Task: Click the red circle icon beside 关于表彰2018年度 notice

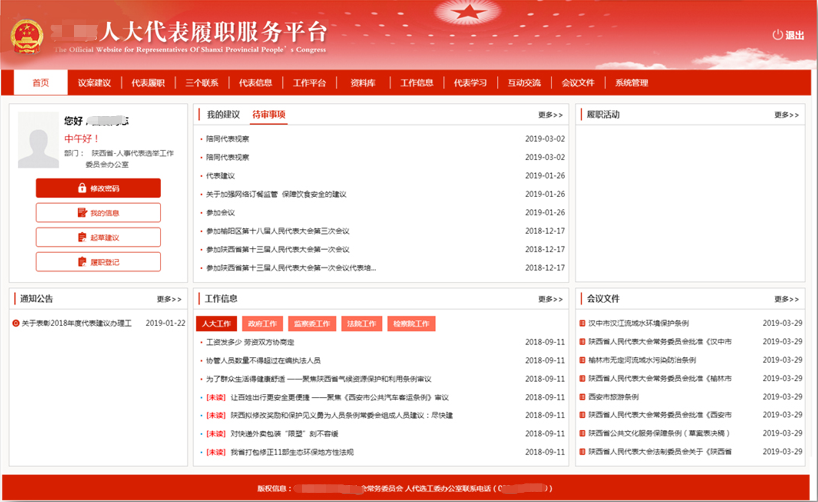Action: (16, 323)
